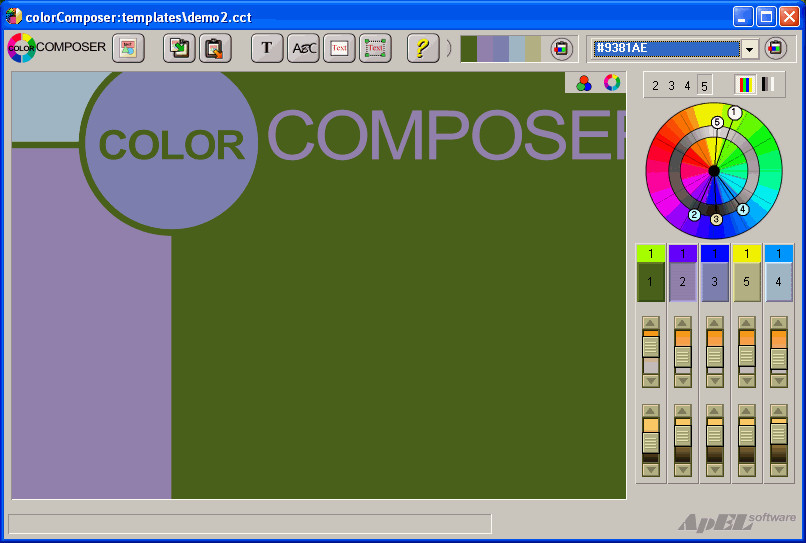Select the purple swatch labeled 2

pyautogui.click(x=683, y=282)
